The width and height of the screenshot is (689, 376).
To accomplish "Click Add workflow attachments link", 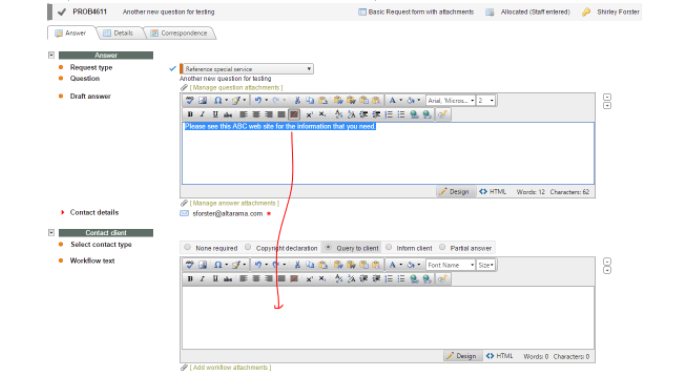I will [x=230, y=367].
